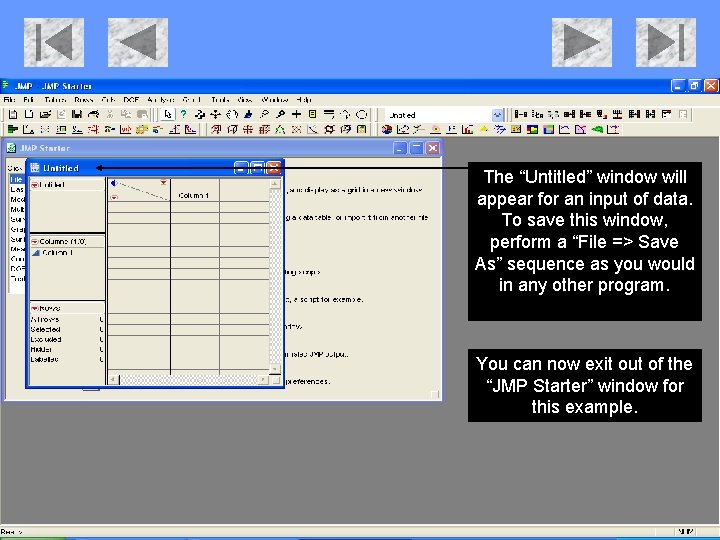Open the File menu

pyautogui.click(x=9, y=100)
